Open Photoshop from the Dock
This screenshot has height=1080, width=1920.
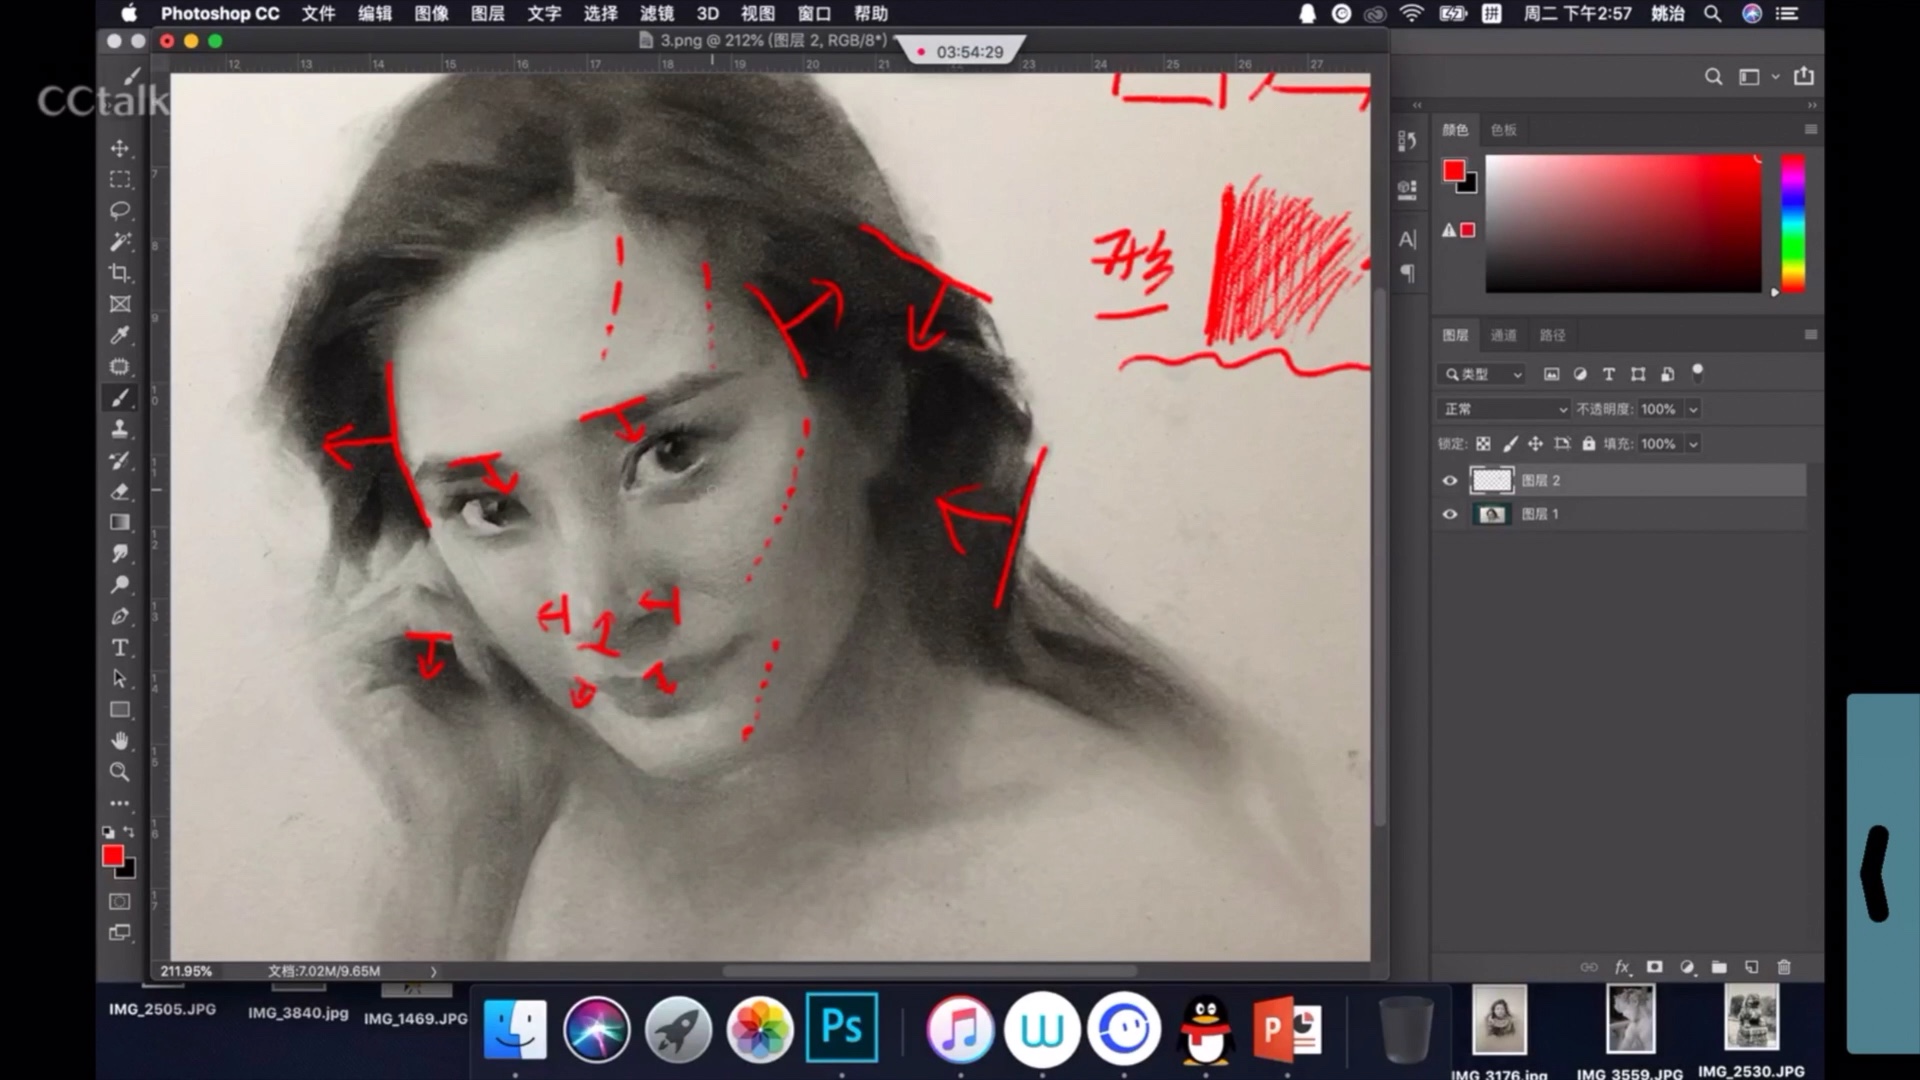pos(841,1028)
